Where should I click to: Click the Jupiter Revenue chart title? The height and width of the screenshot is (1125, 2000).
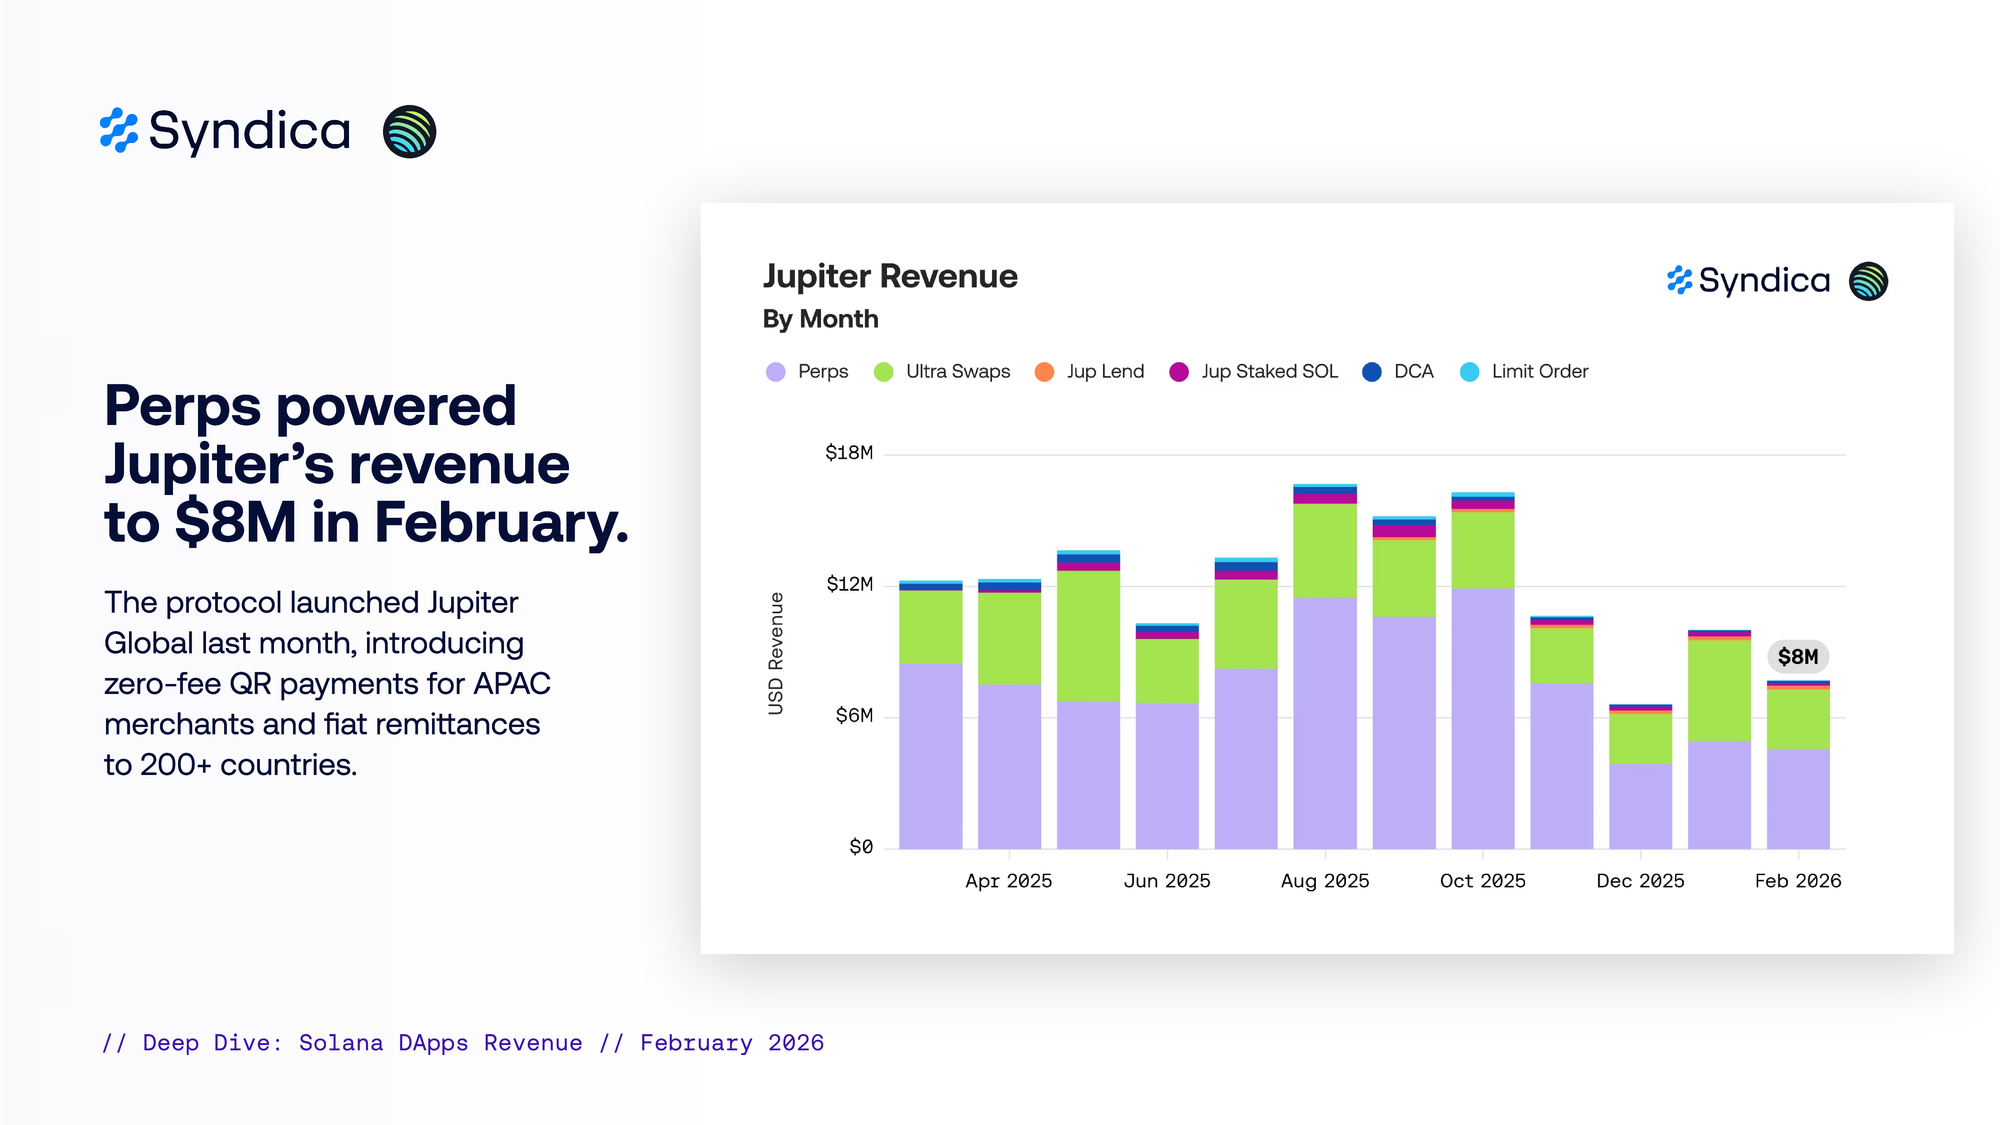pos(890,277)
